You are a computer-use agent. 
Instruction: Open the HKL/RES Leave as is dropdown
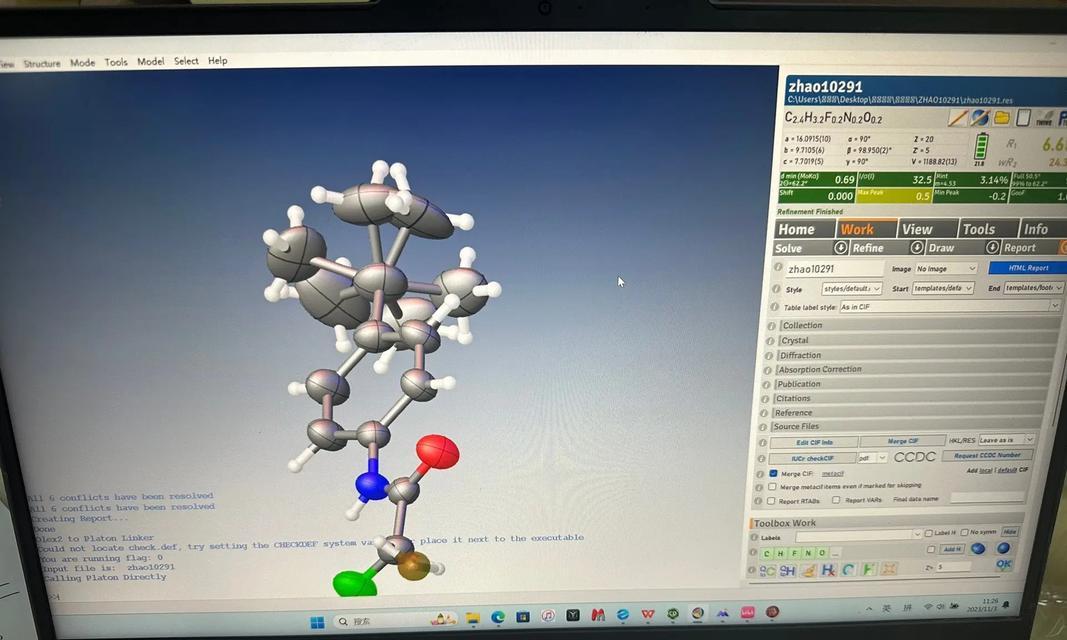[1006, 440]
